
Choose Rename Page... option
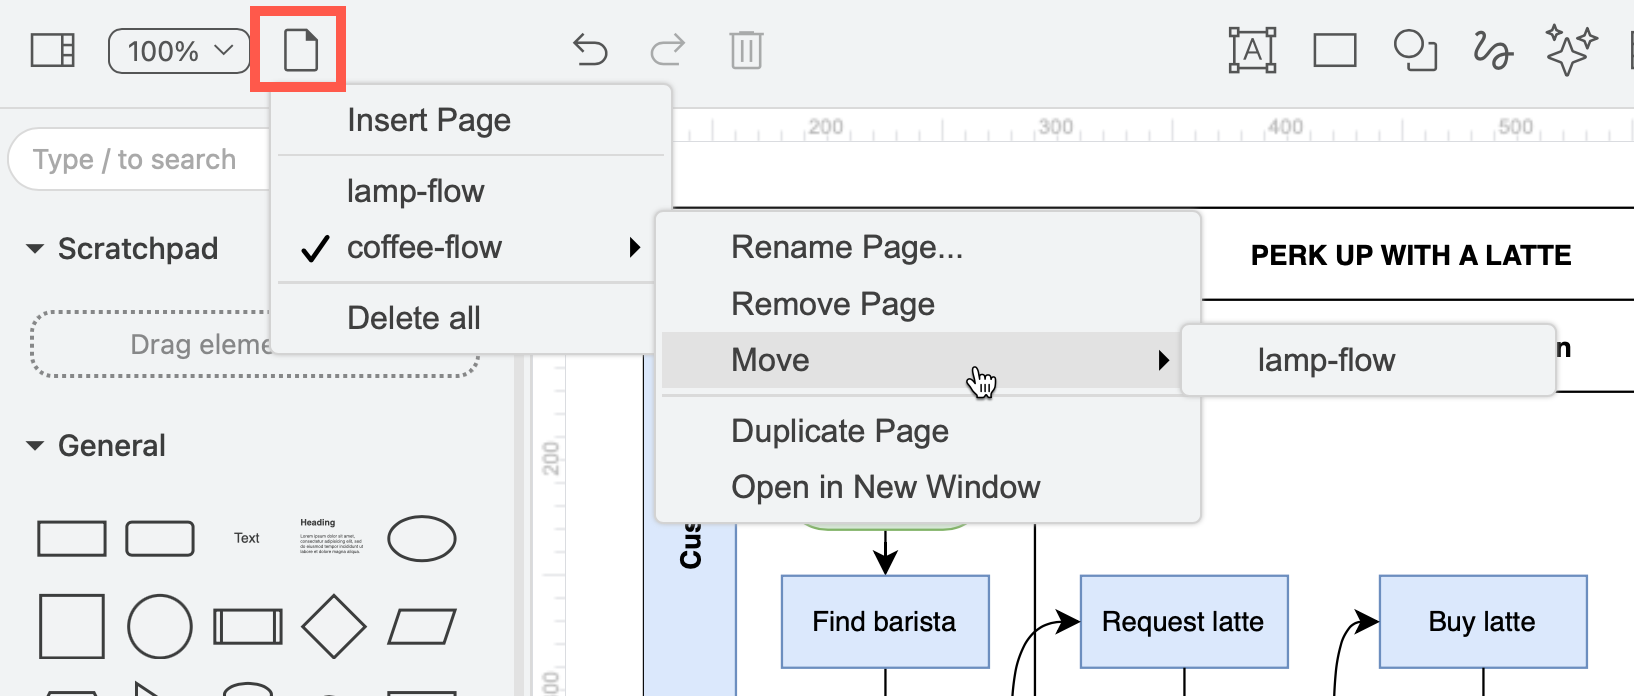click(927, 247)
